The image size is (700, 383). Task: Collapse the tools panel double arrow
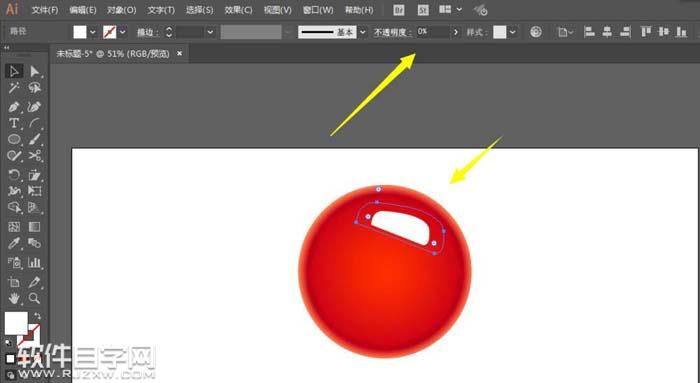click(x=7, y=48)
